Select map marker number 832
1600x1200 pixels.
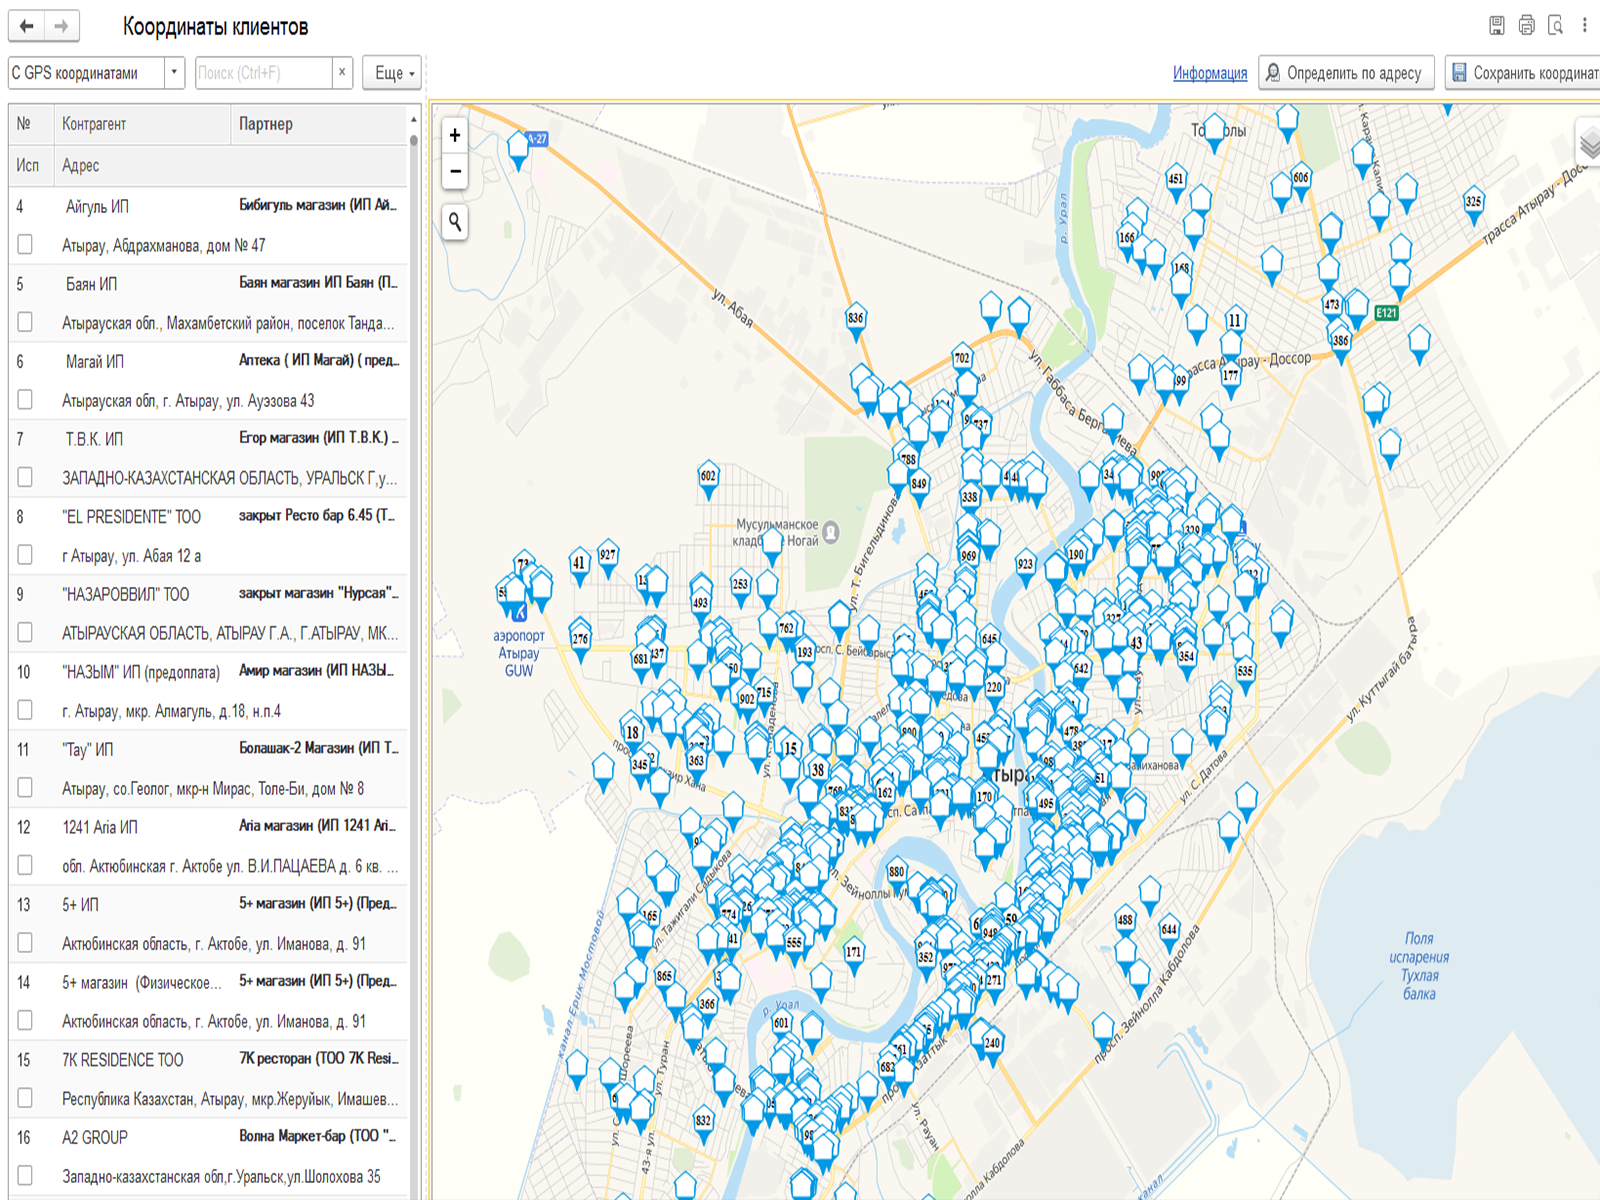coord(703,1124)
